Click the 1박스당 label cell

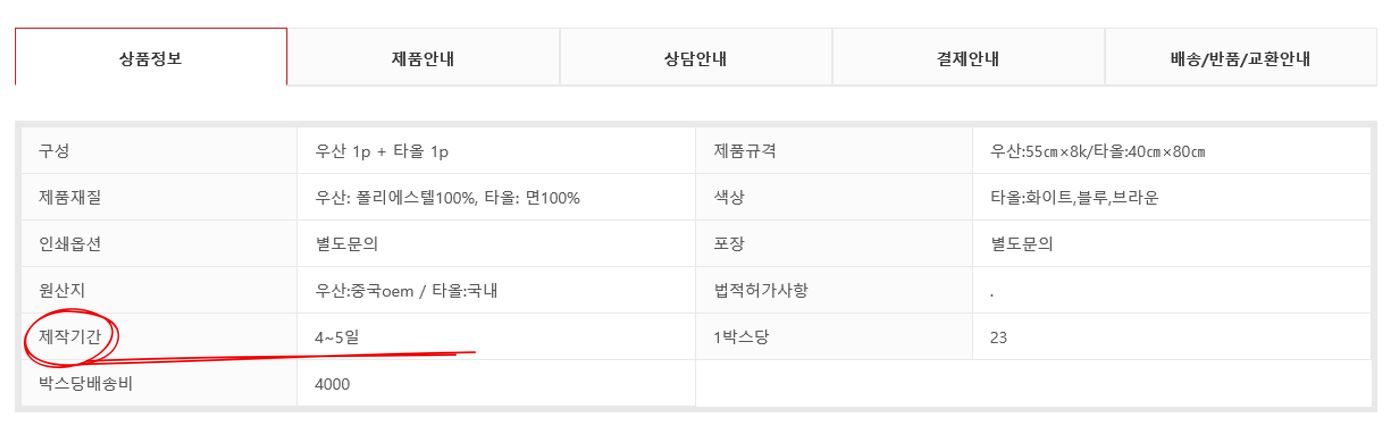tap(737, 337)
